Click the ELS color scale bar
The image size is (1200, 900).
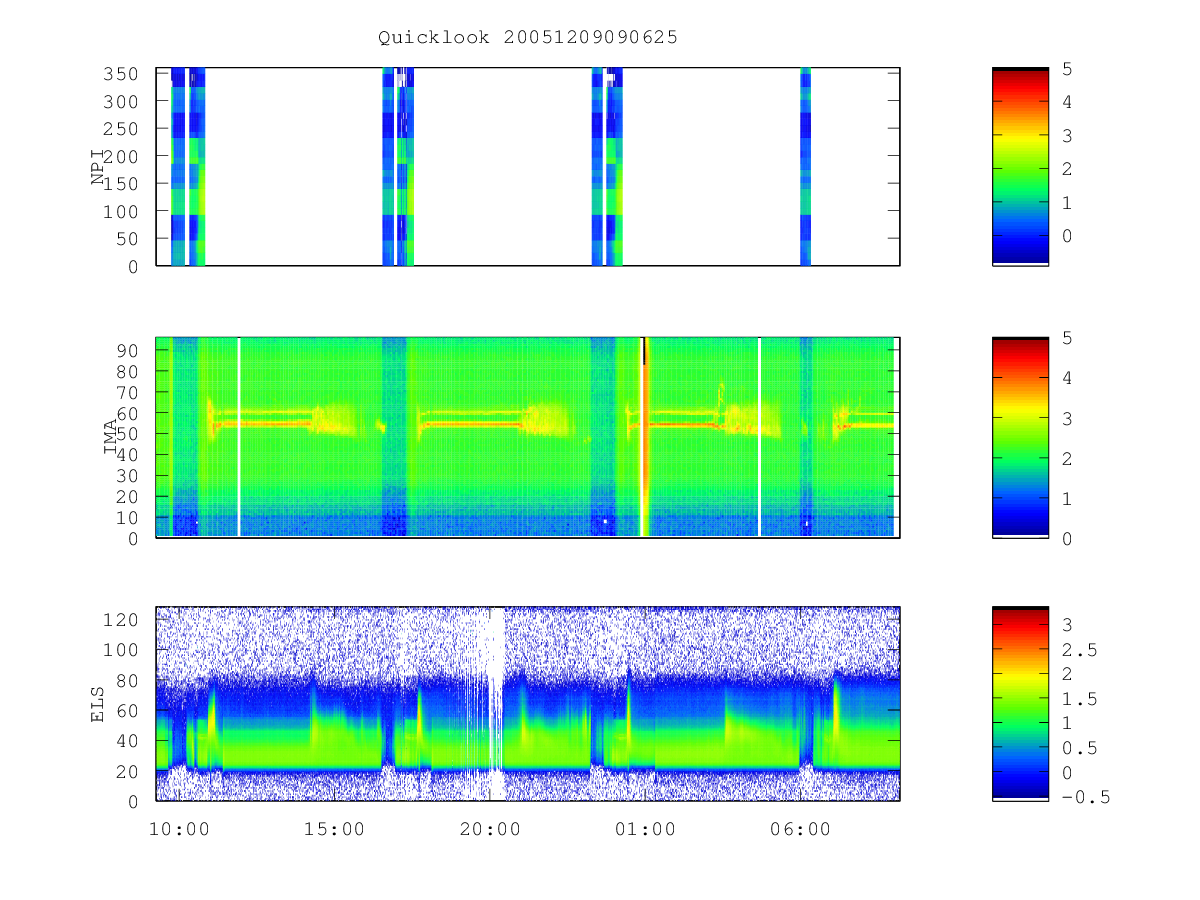(x=1020, y=703)
